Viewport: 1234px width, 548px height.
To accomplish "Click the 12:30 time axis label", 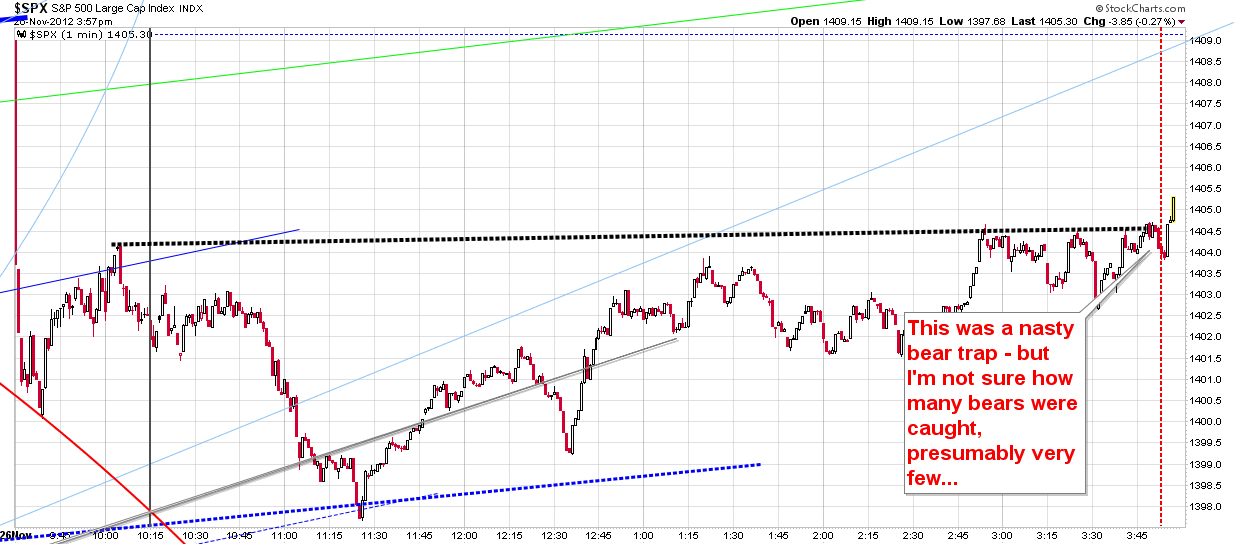I will coord(552,536).
